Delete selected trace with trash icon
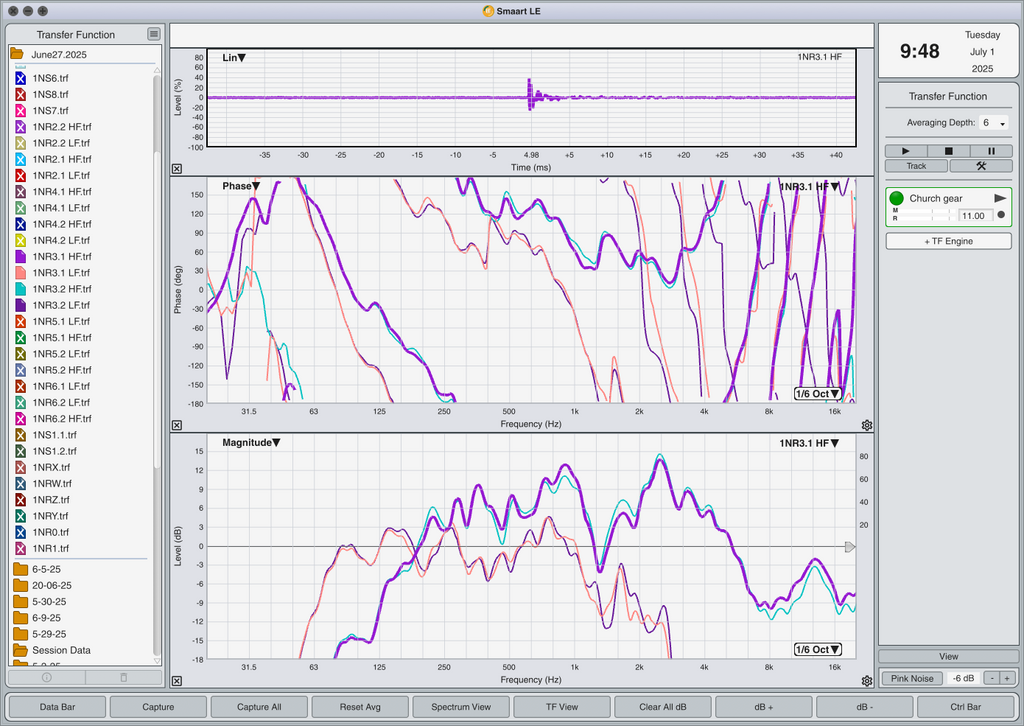The height and width of the screenshot is (726, 1024). (123, 678)
